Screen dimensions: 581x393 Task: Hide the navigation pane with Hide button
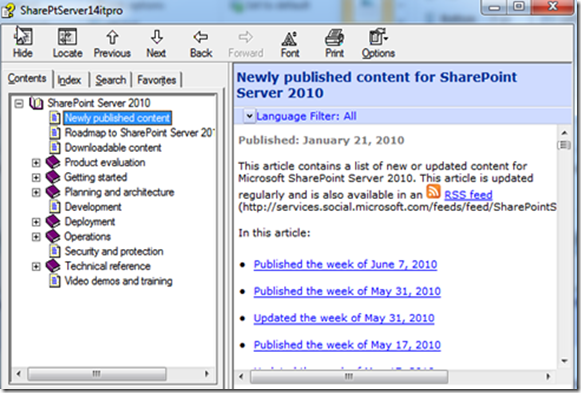click(23, 42)
